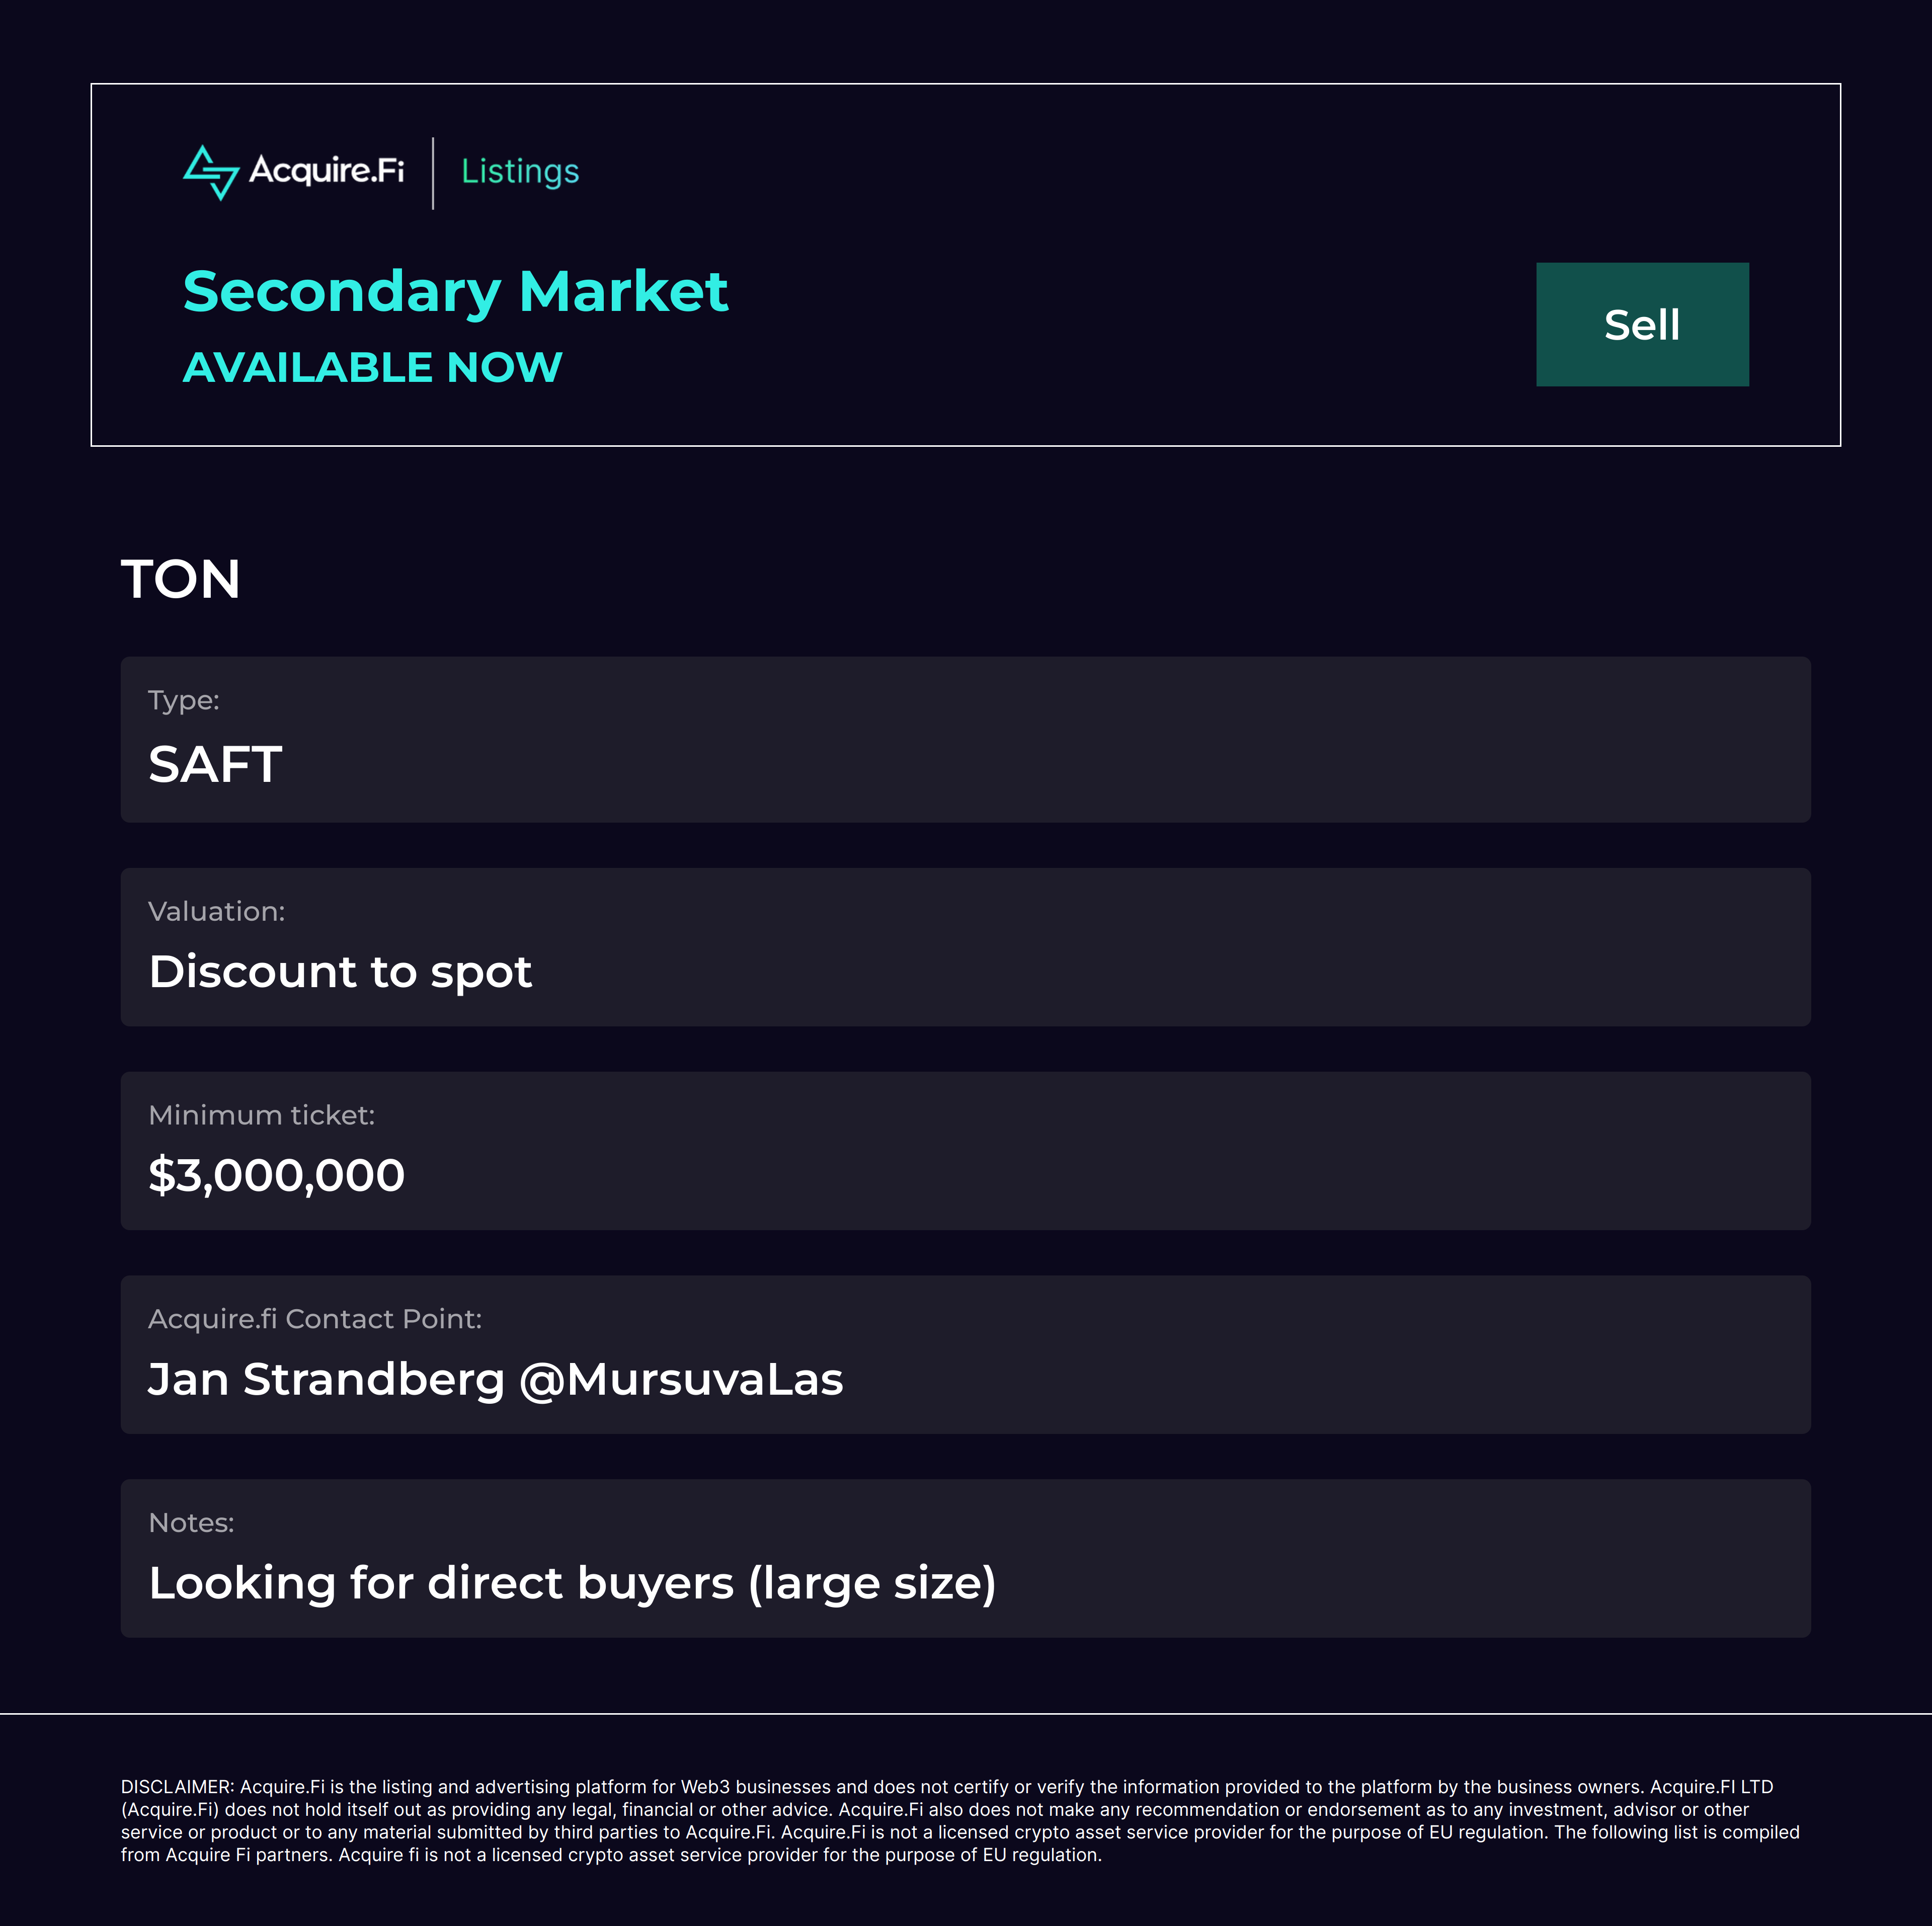Image resolution: width=1932 pixels, height=1926 pixels.
Task: Click the Acquire.Fi triangular logo icon
Action: (211, 172)
